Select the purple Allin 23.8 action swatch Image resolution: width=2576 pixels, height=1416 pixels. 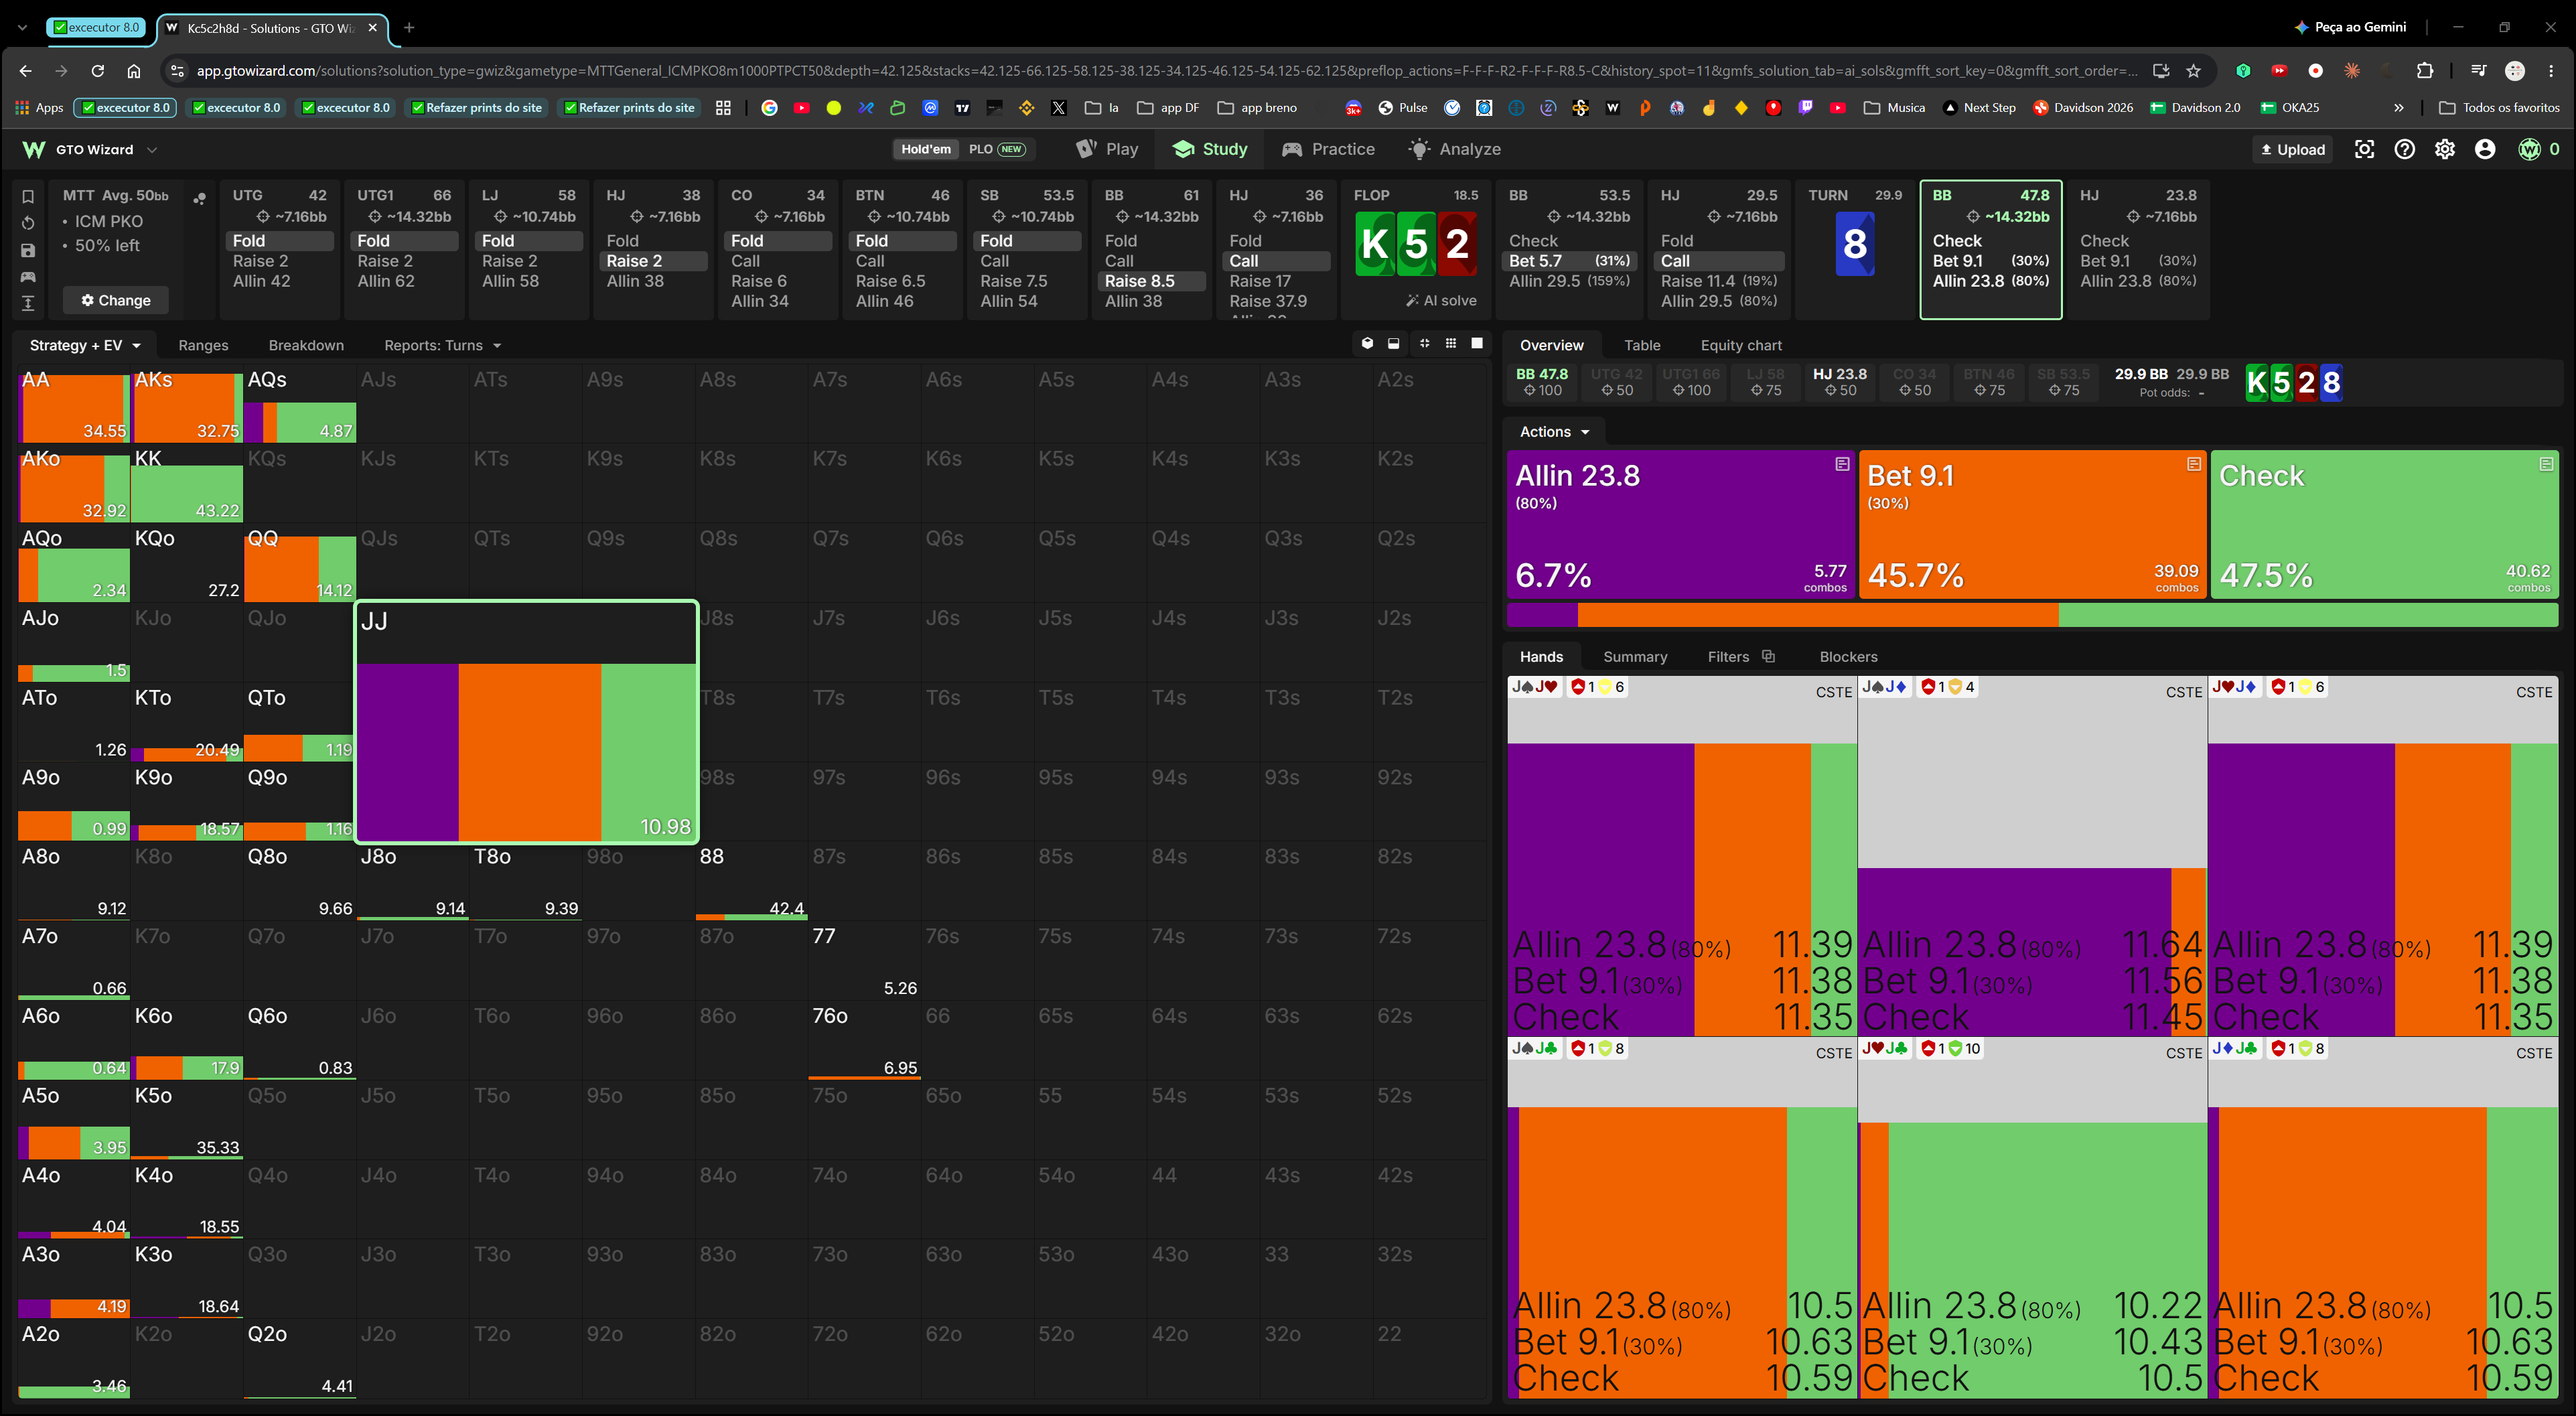1680,524
